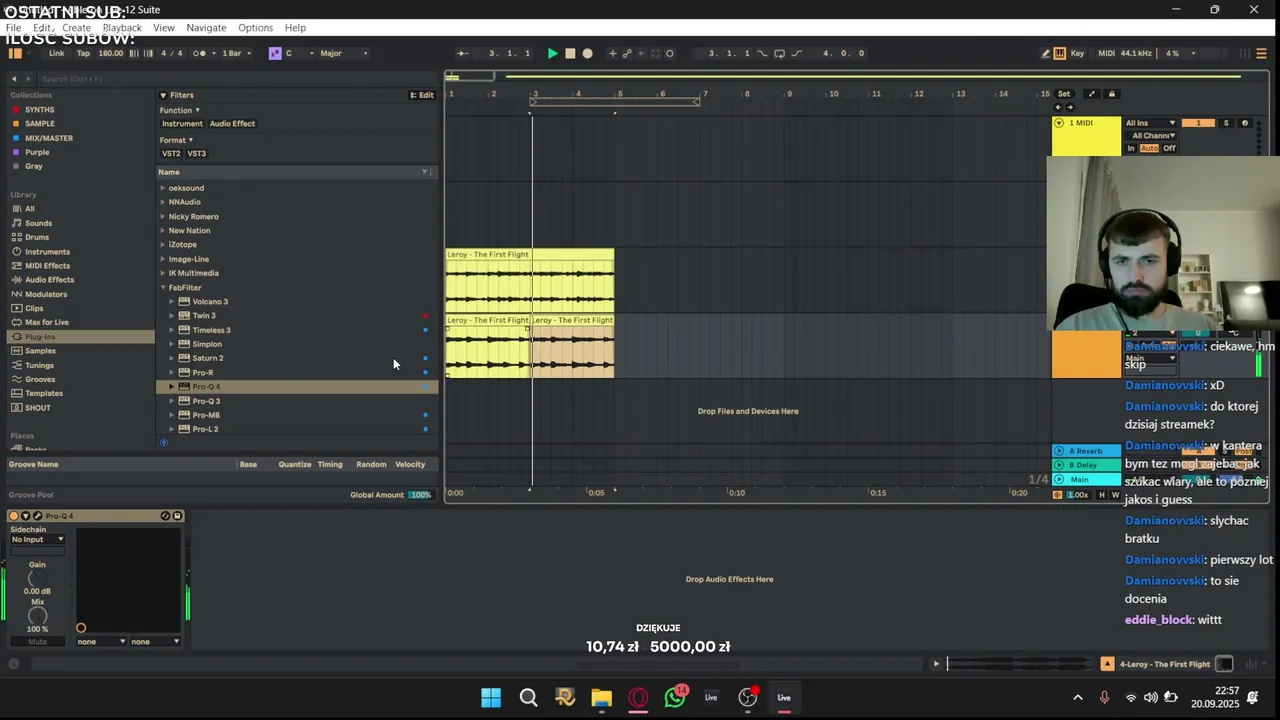The height and width of the screenshot is (720, 1280).
Task: Click the Key map mode button
Action: point(1077,53)
